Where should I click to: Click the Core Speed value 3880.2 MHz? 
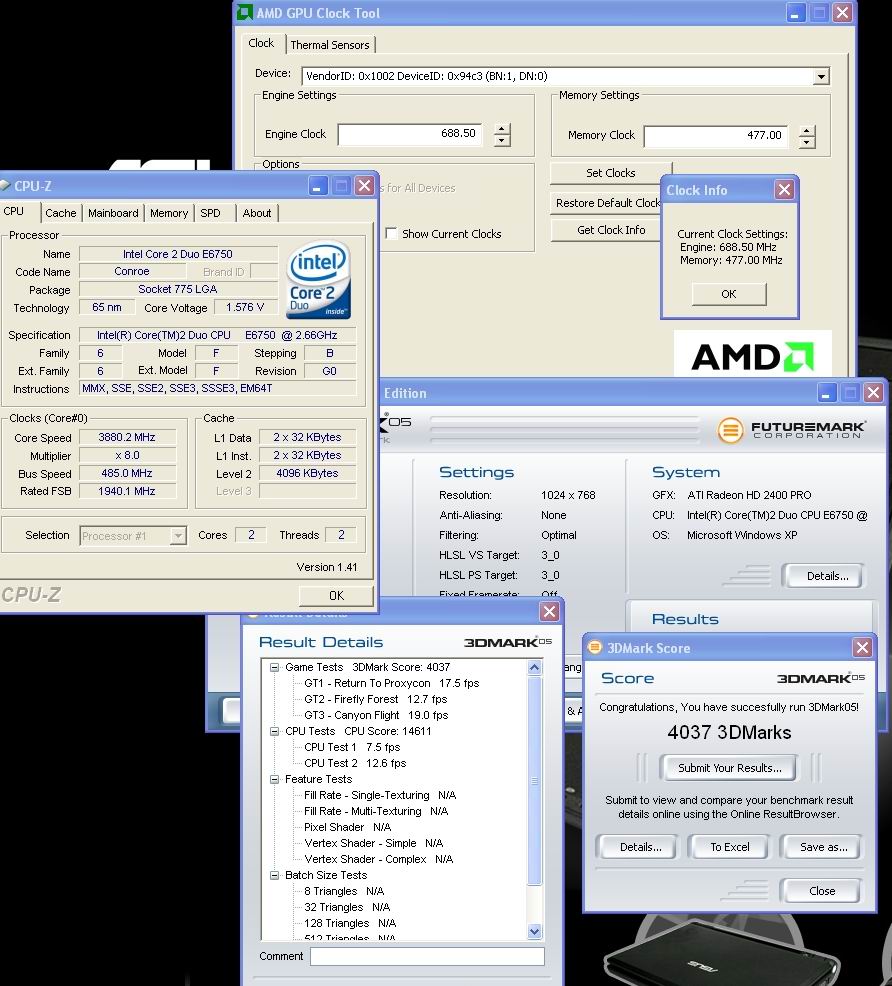tap(127, 437)
